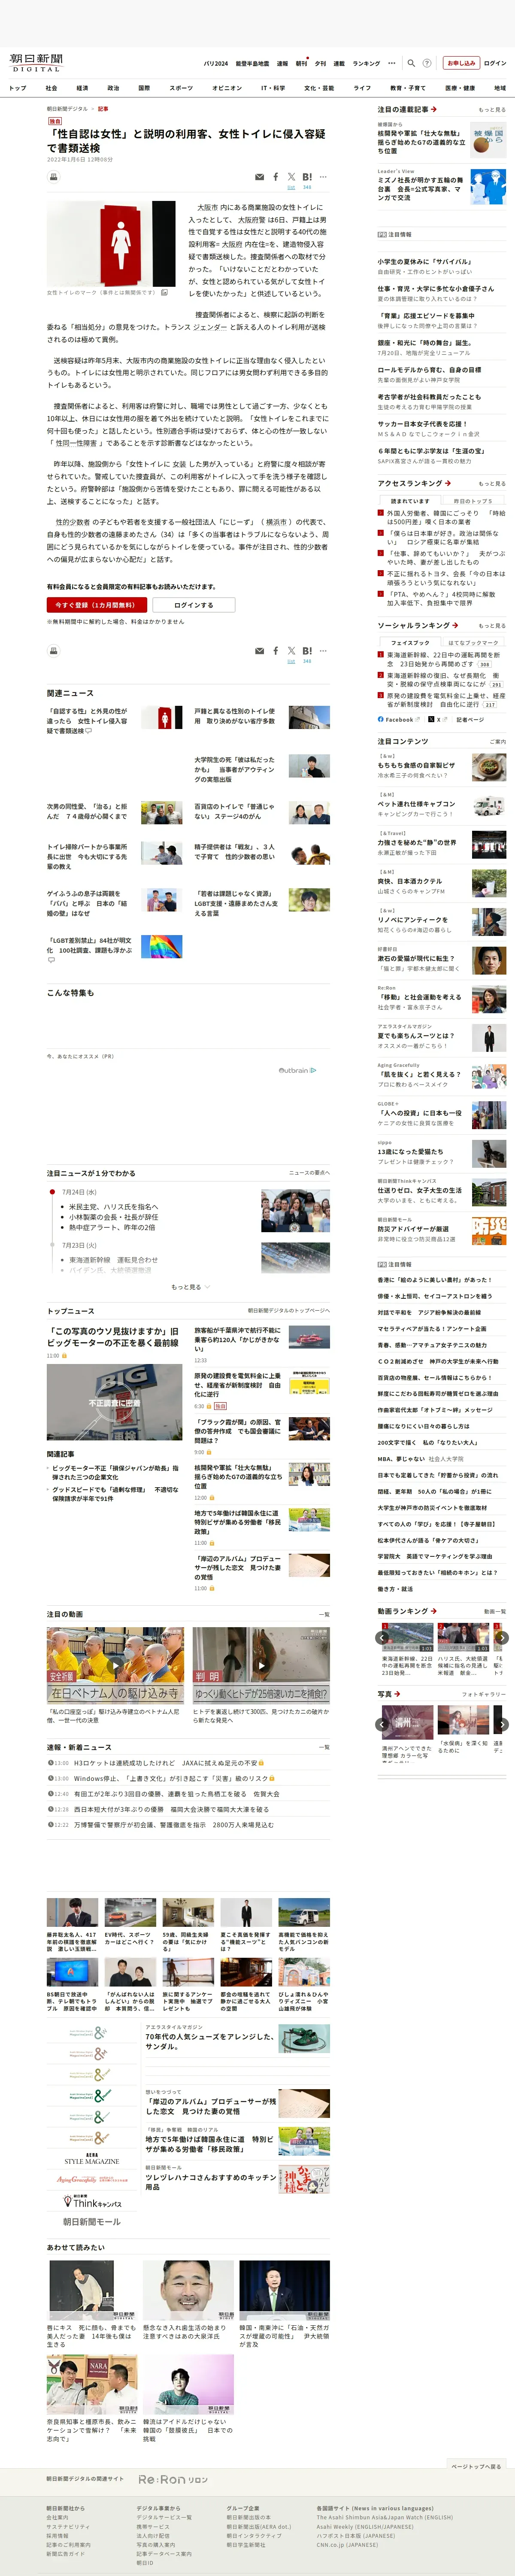Show previous video ranking items arrow
The width and height of the screenshot is (515, 2576).
pos(382,1638)
